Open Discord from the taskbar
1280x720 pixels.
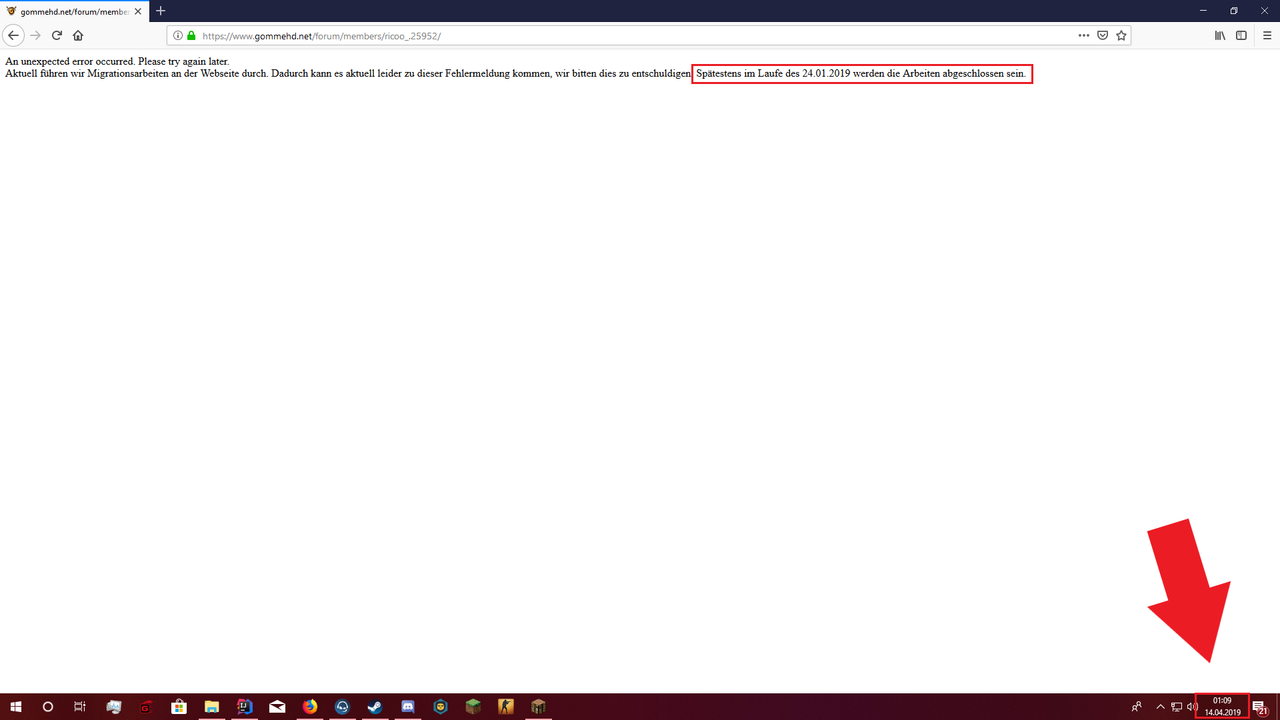408,707
